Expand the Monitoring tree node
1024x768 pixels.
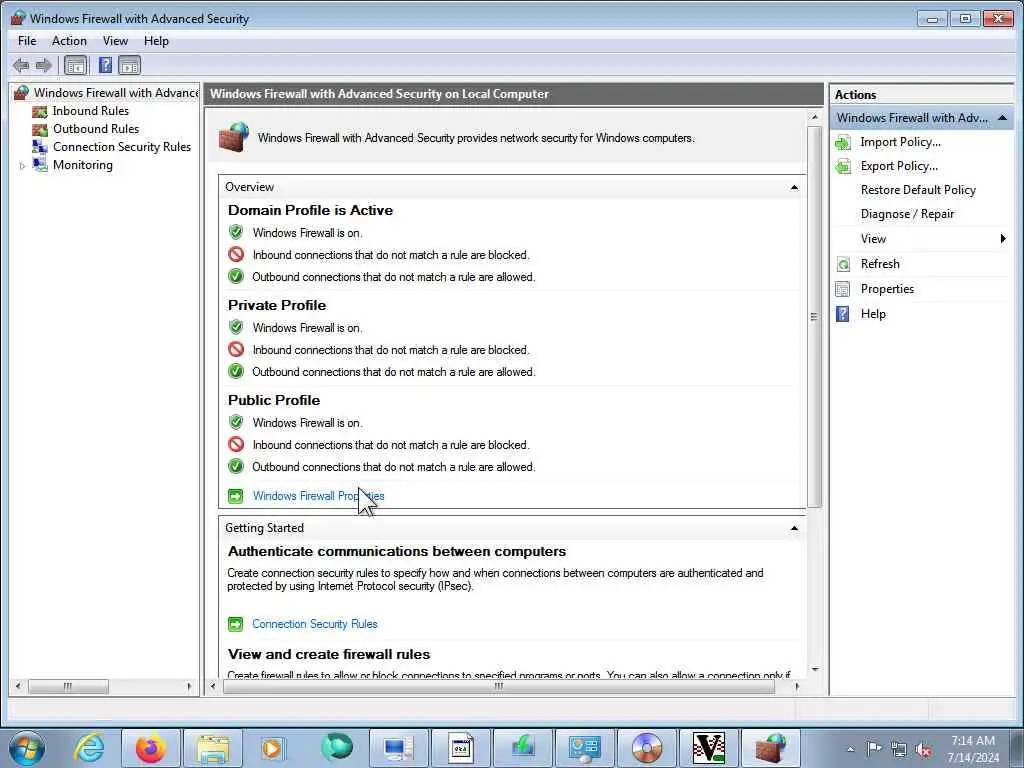(x=22, y=166)
